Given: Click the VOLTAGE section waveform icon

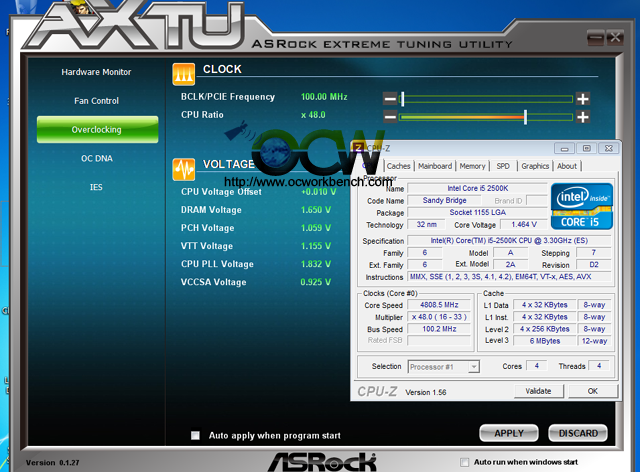Looking at the screenshot, I should pos(184,169).
